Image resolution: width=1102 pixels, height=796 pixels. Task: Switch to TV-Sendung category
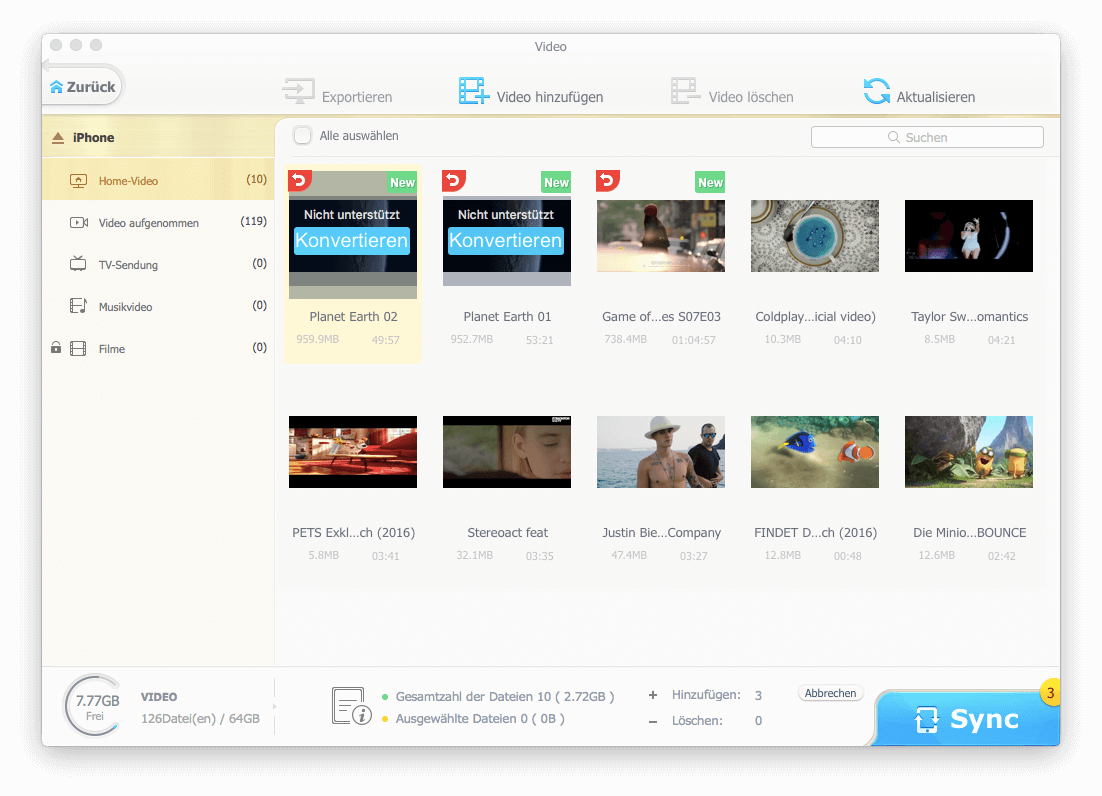point(128,265)
